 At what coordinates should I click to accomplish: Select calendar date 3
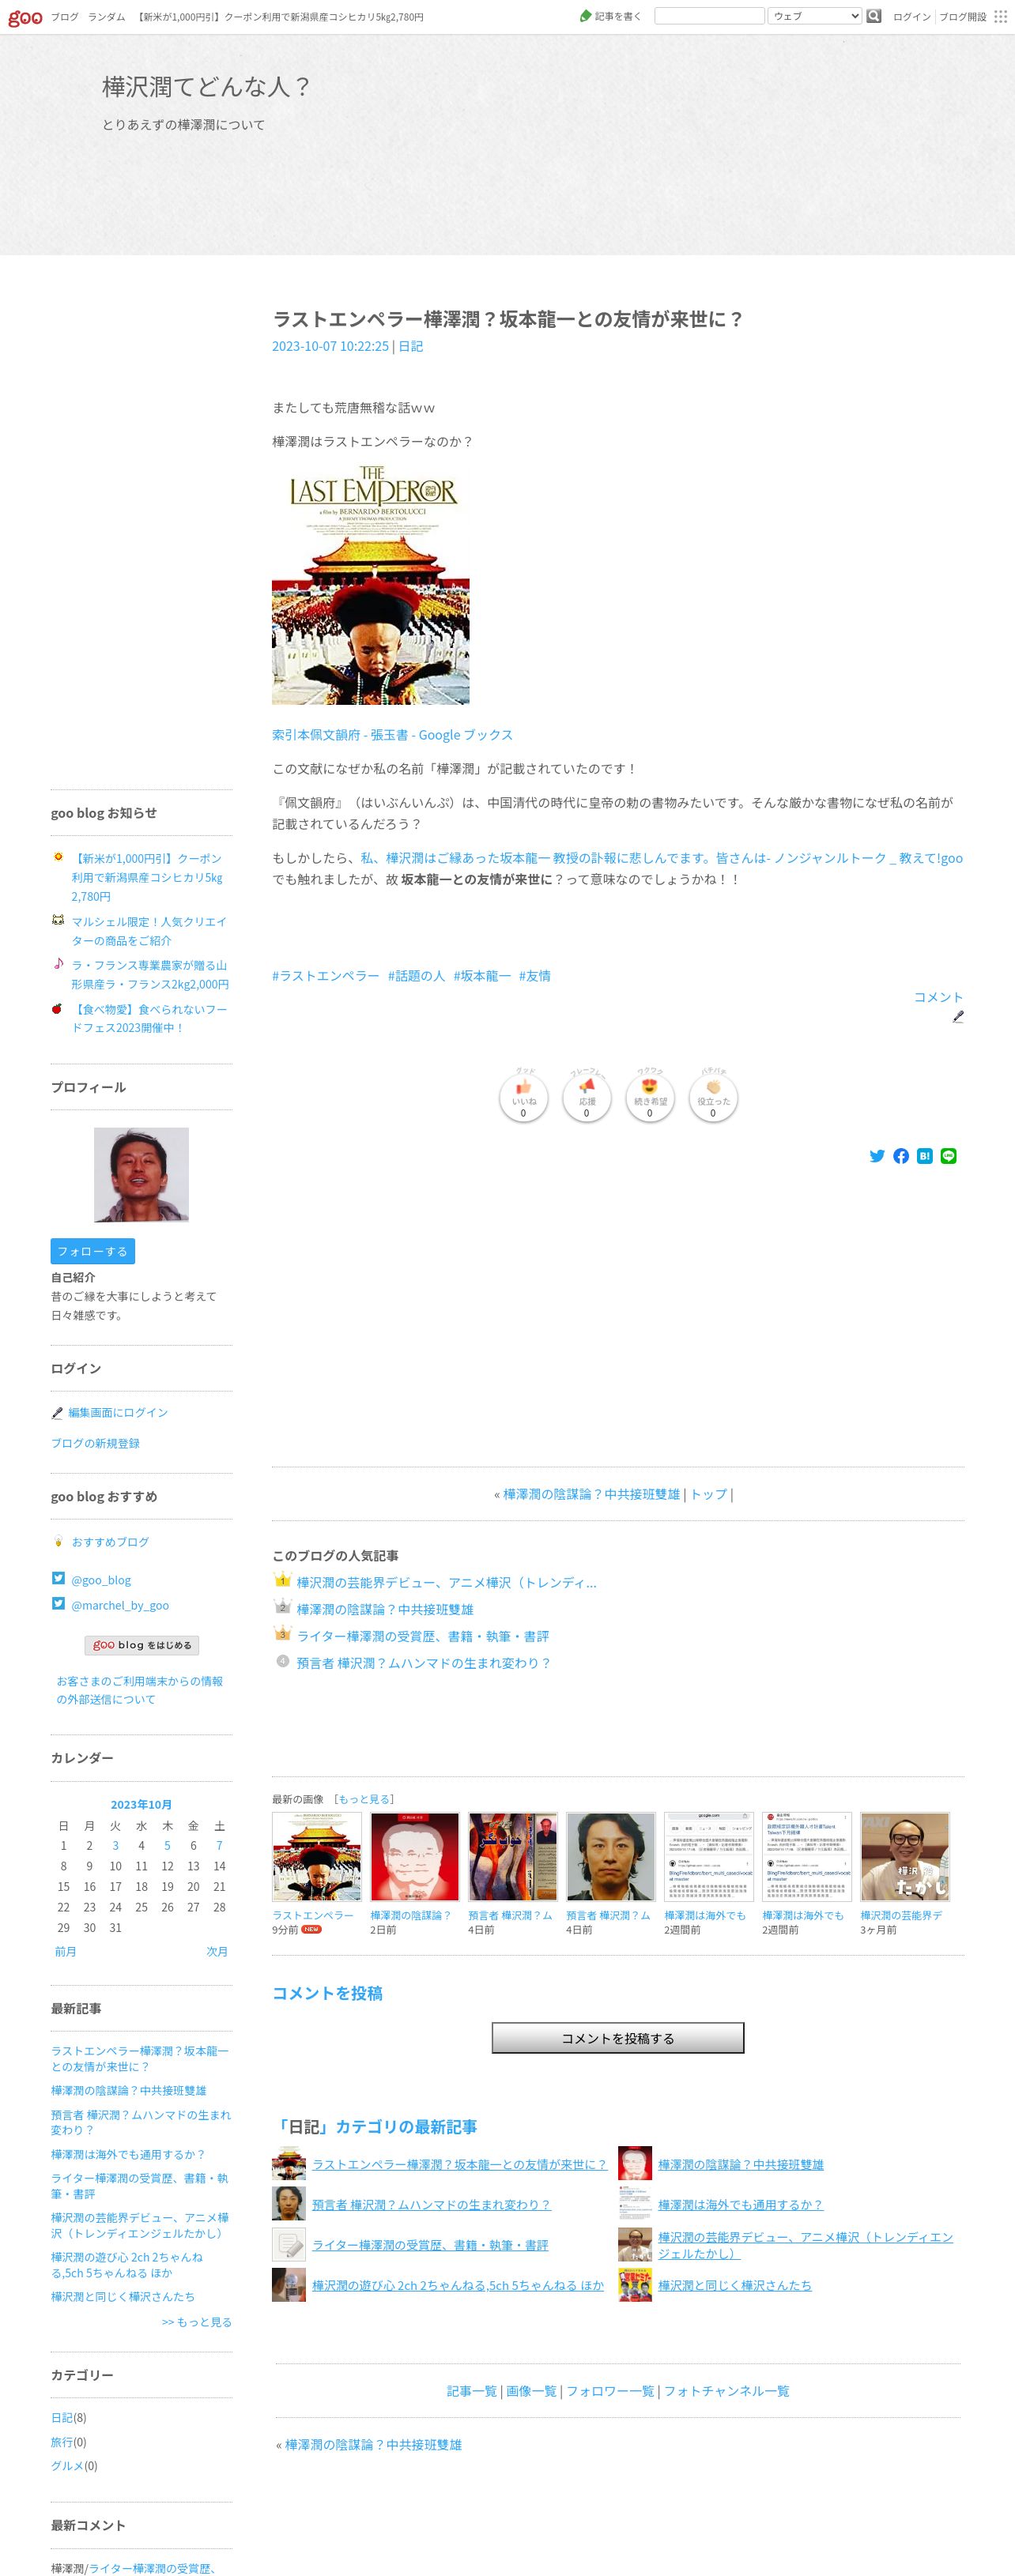[x=115, y=1846]
